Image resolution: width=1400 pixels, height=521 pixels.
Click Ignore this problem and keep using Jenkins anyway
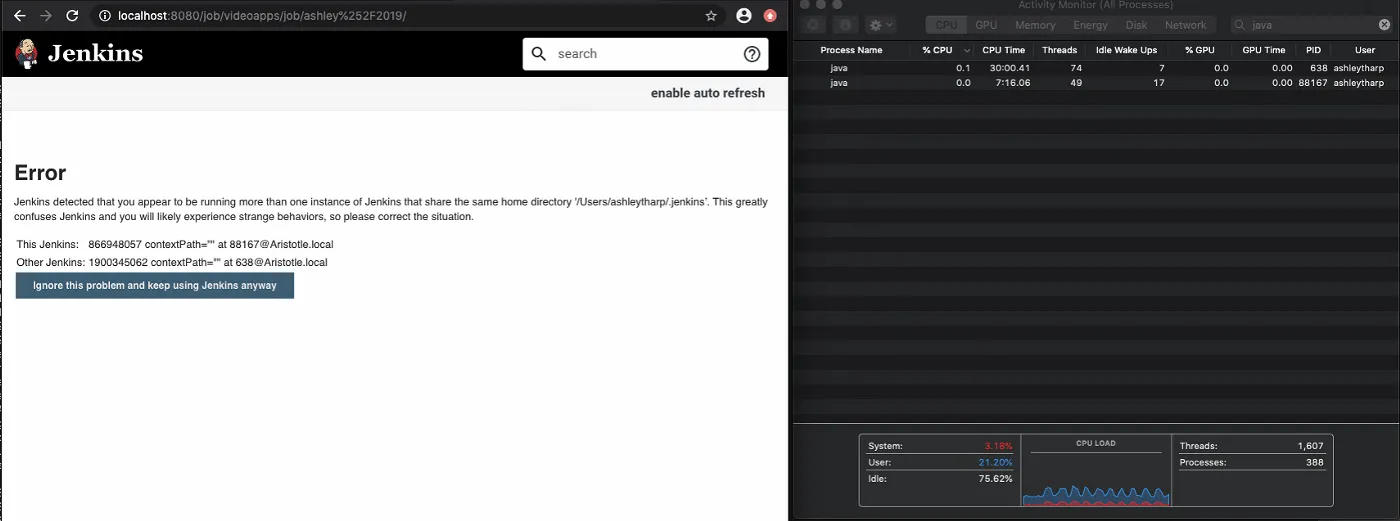pos(155,285)
